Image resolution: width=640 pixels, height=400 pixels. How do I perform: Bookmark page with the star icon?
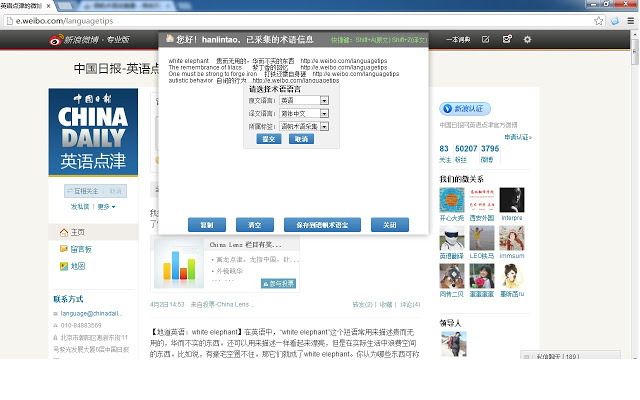click(x=598, y=21)
